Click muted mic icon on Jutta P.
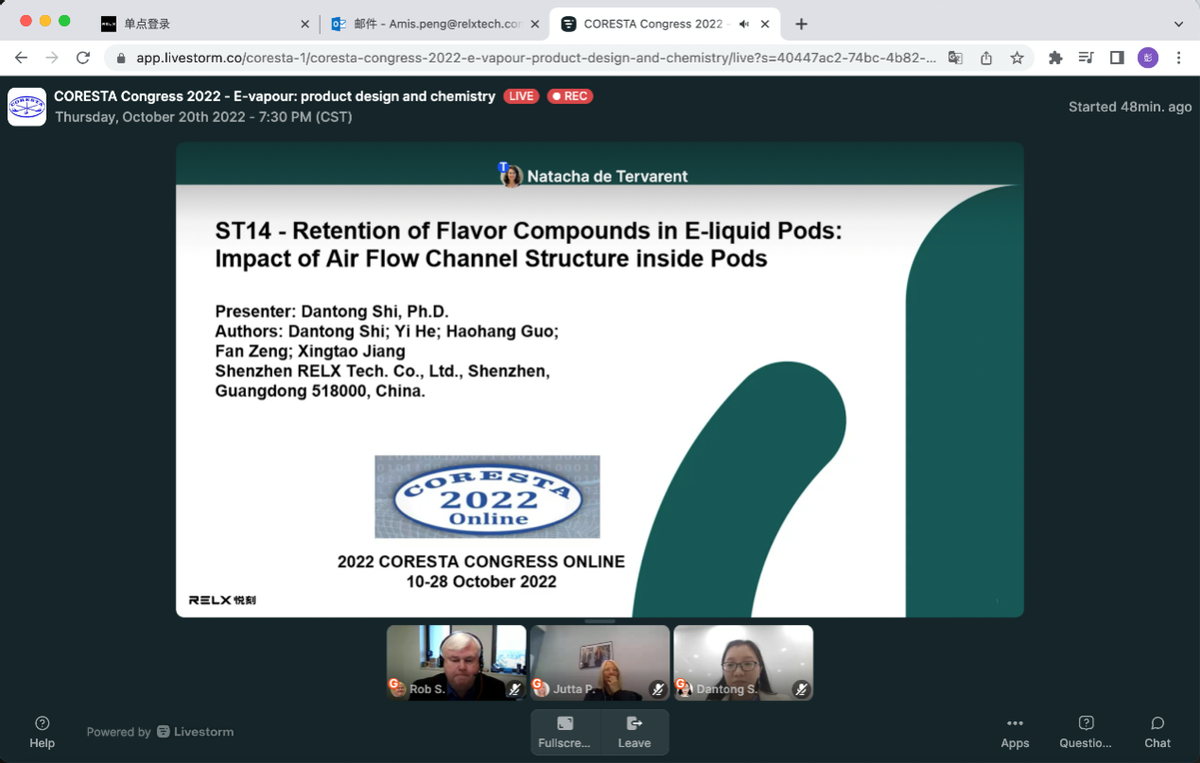This screenshot has height=763, width=1200. [658, 689]
